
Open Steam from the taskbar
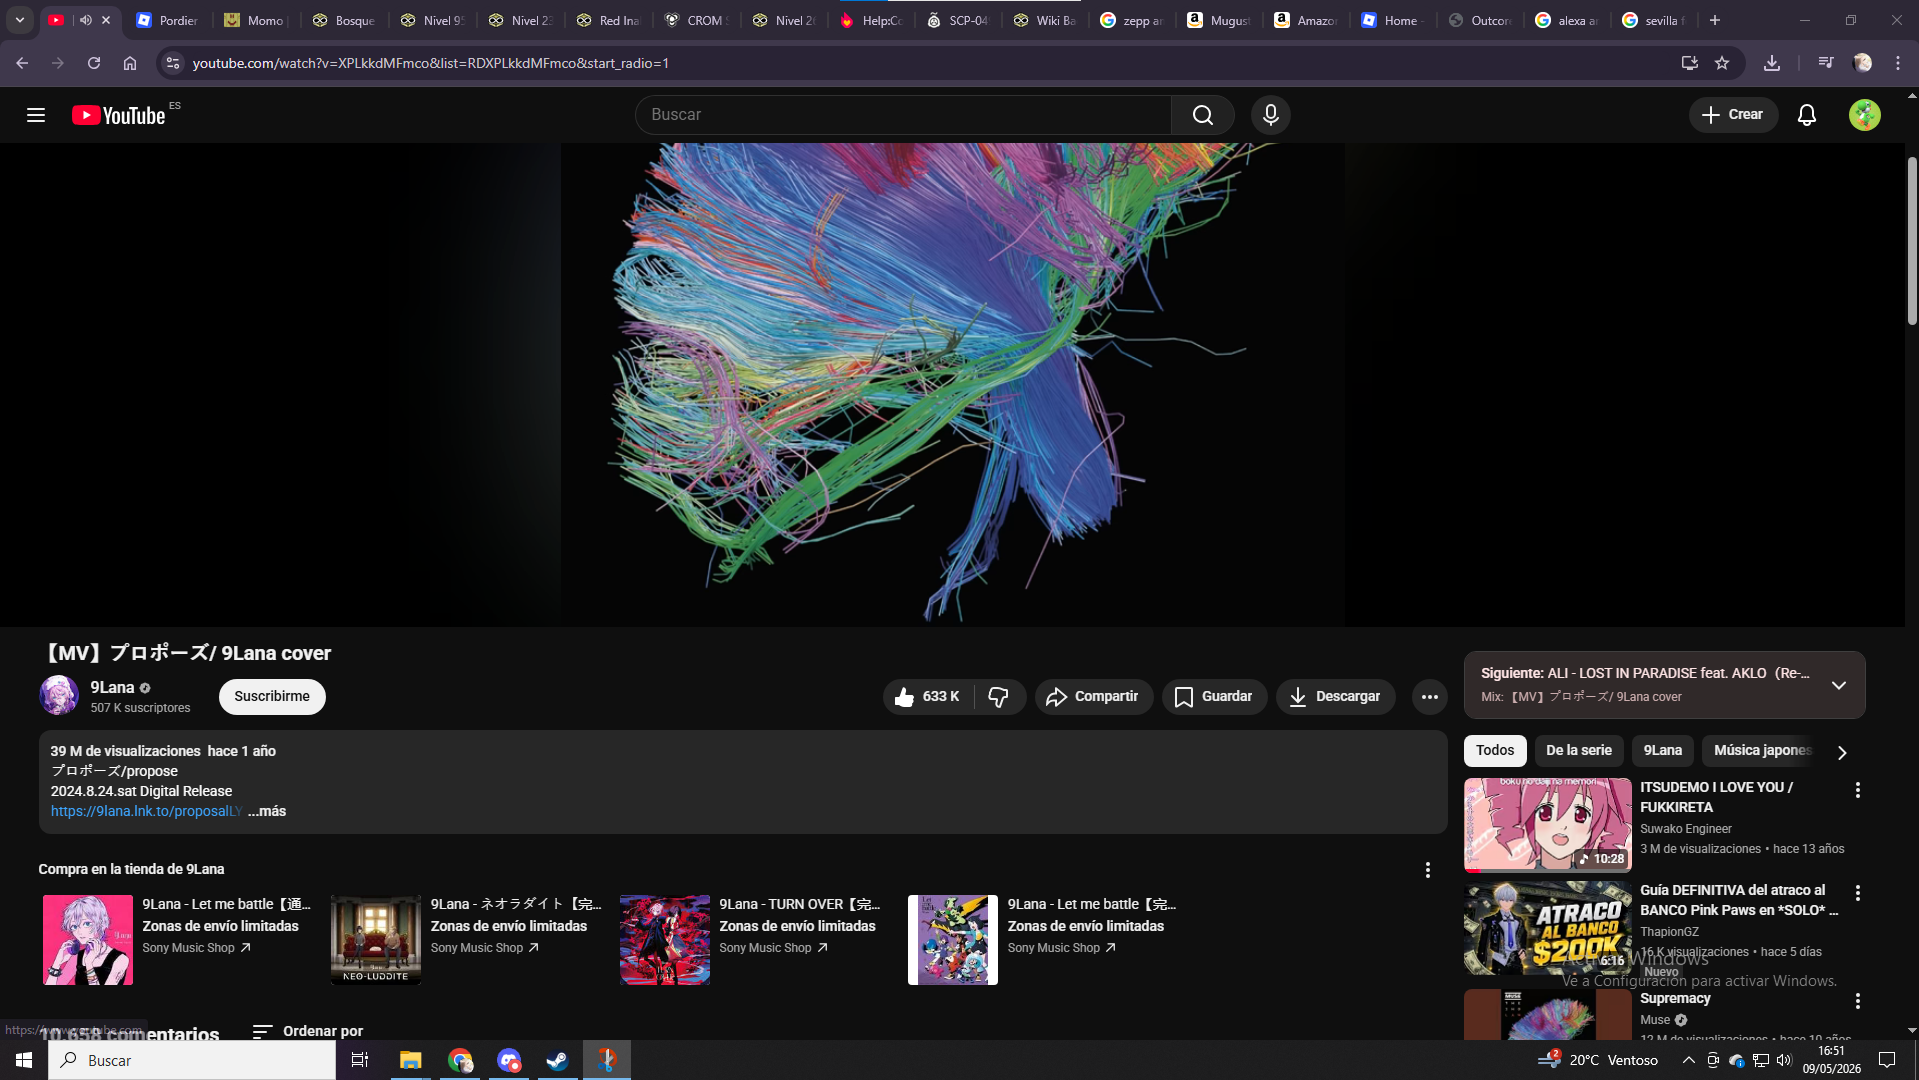pos(557,1060)
